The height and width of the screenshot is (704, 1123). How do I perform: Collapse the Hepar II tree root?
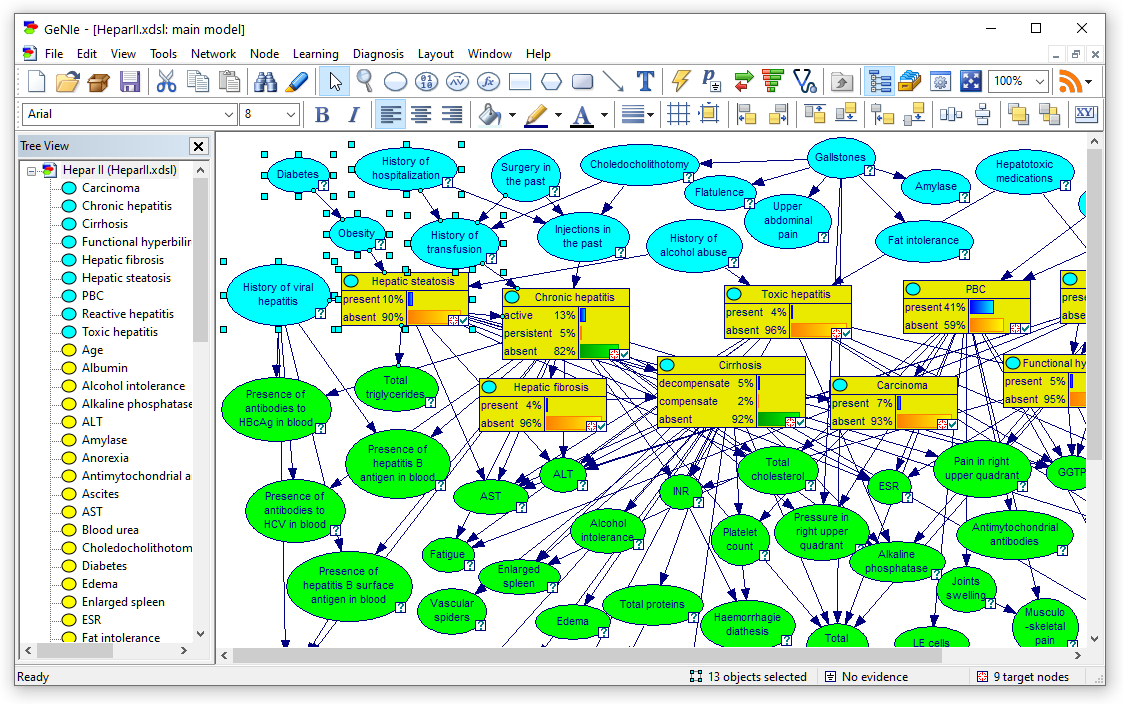click(32, 170)
